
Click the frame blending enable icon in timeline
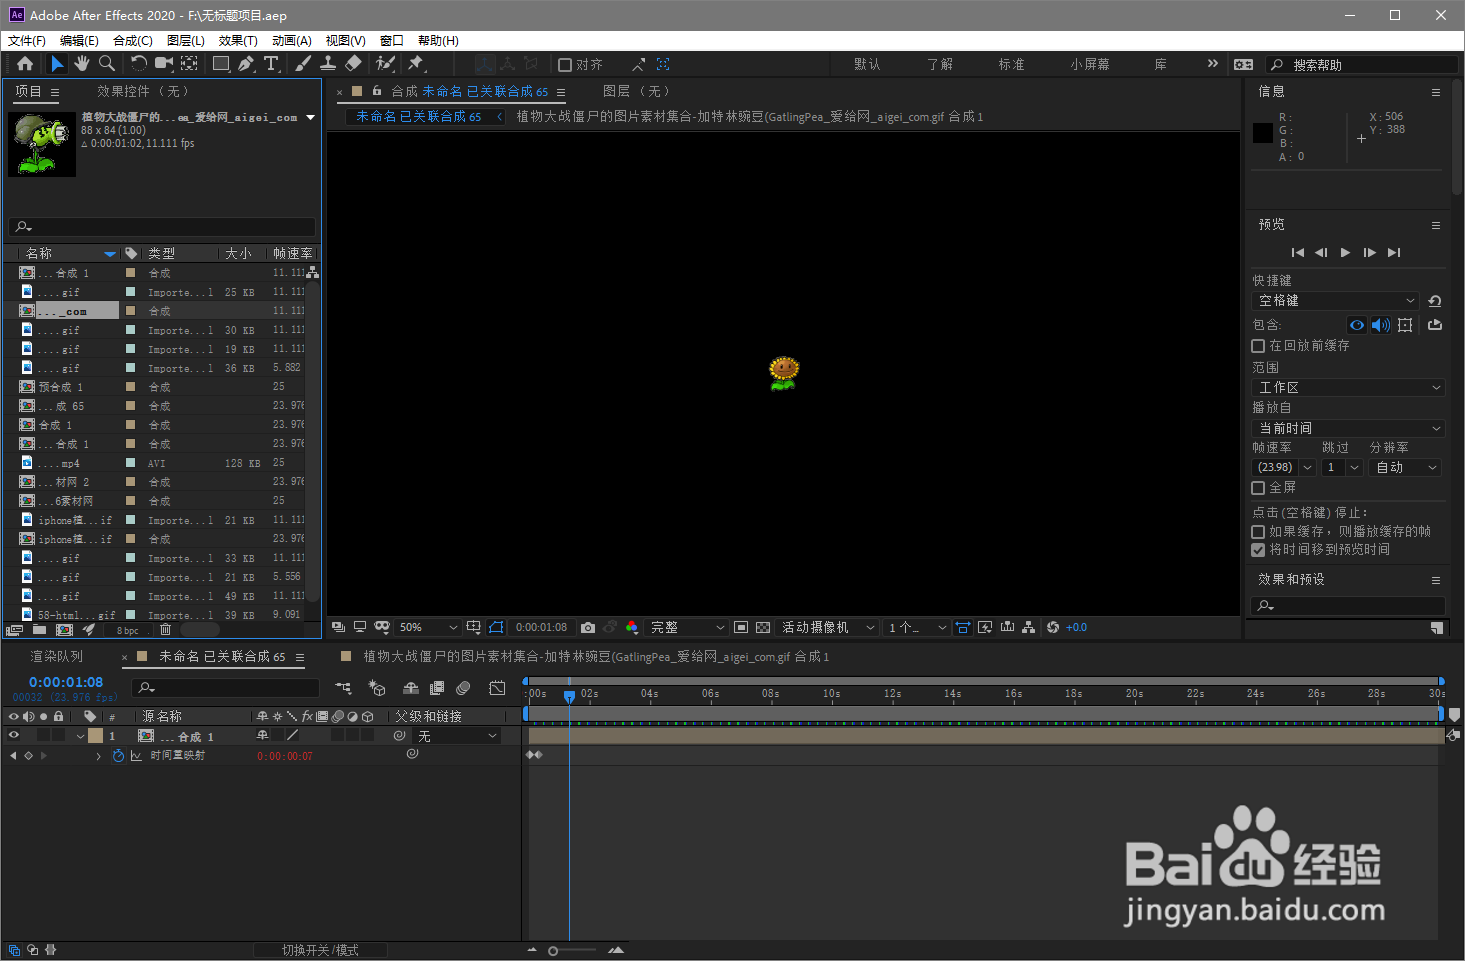(437, 688)
